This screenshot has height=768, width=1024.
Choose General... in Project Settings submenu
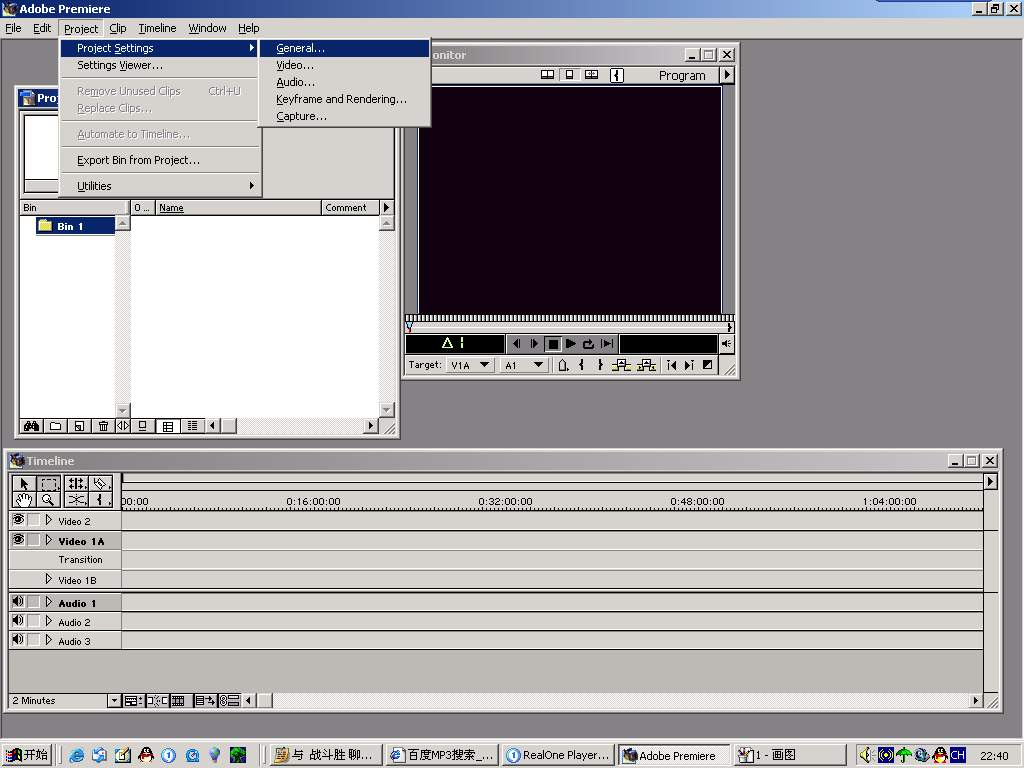coord(344,48)
